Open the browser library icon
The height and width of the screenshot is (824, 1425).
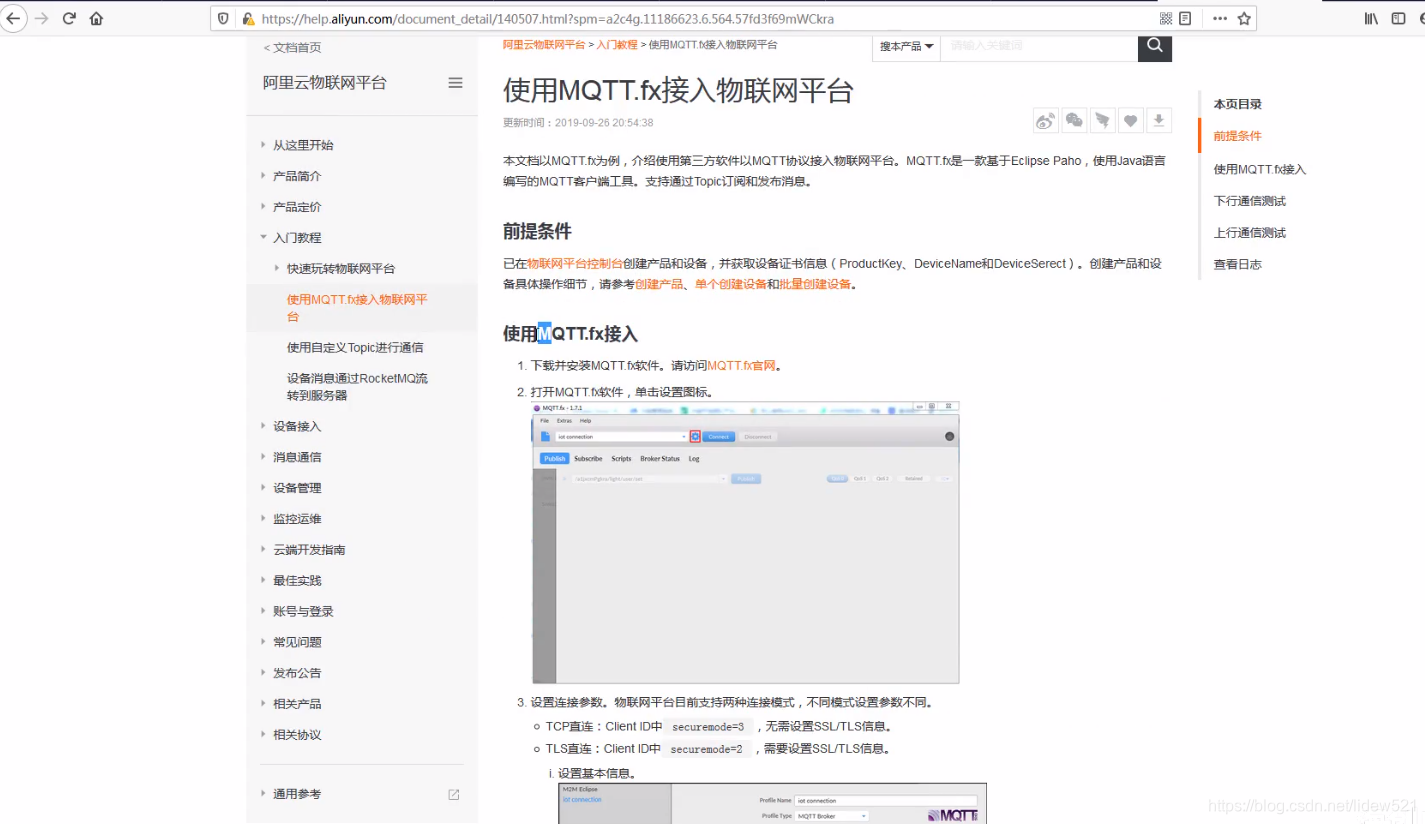pos(1372,18)
